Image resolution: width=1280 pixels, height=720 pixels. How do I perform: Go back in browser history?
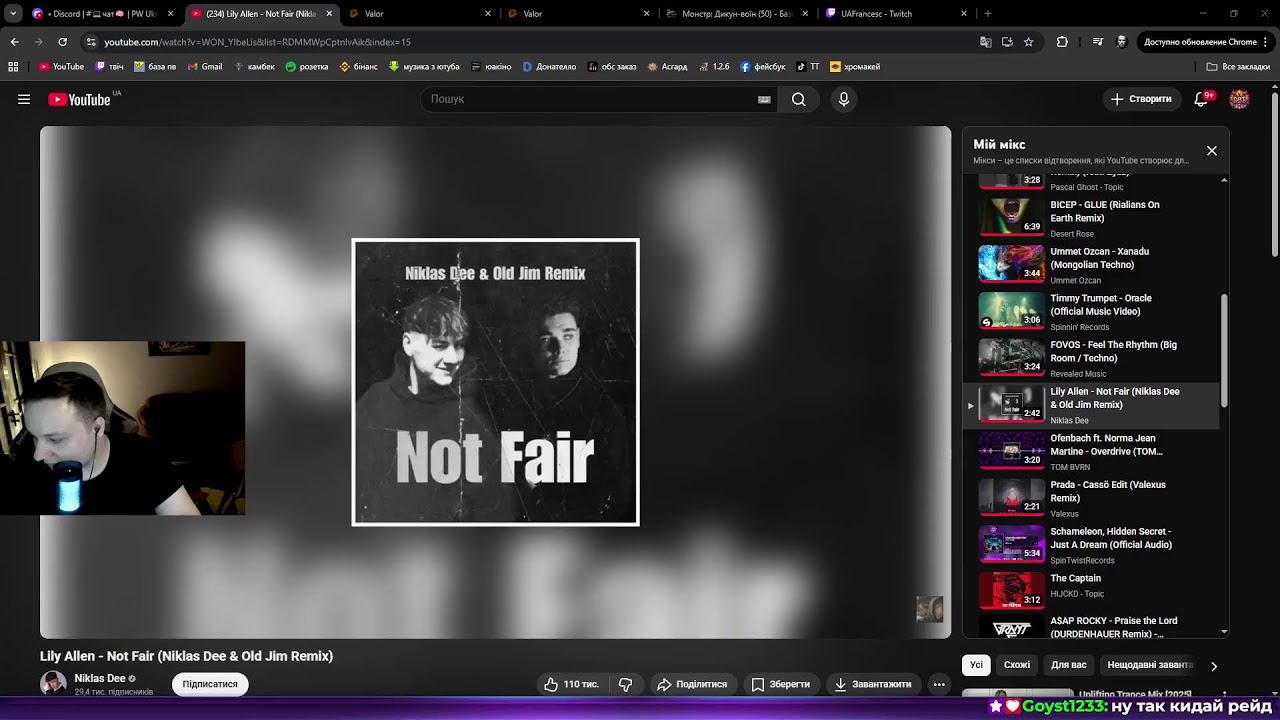14,42
